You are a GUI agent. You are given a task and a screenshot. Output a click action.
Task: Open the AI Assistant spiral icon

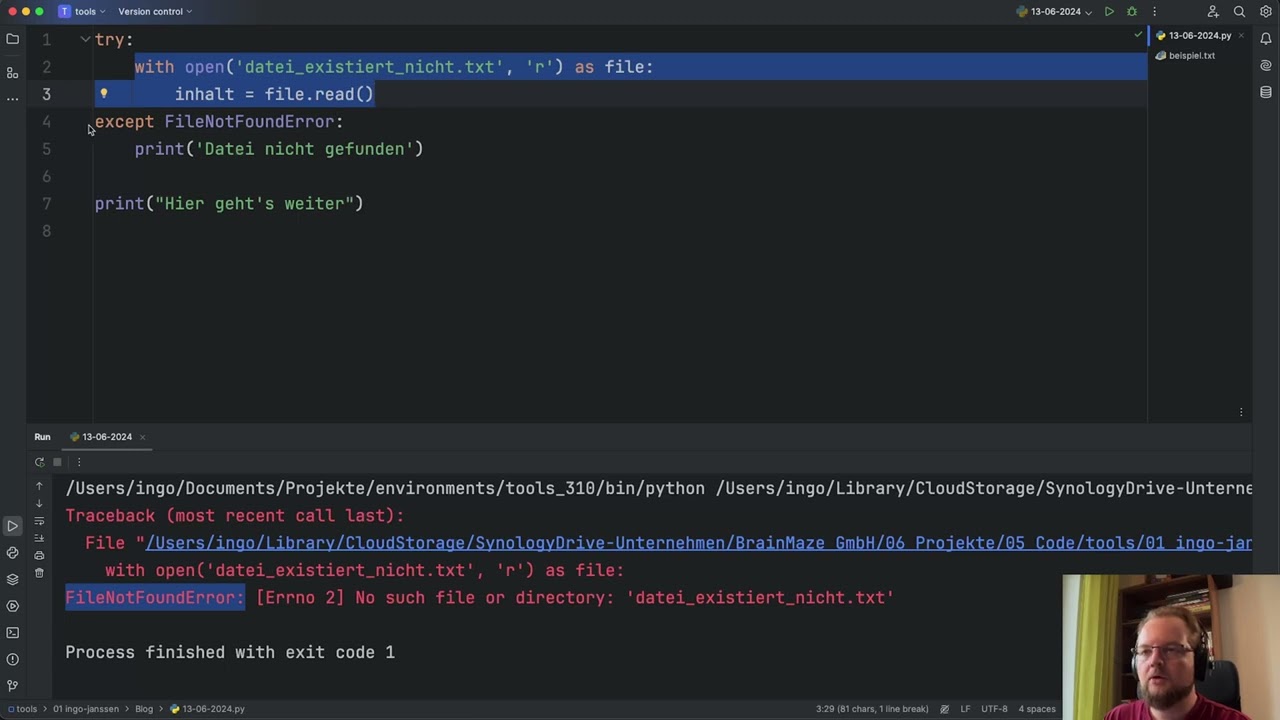click(x=1266, y=66)
